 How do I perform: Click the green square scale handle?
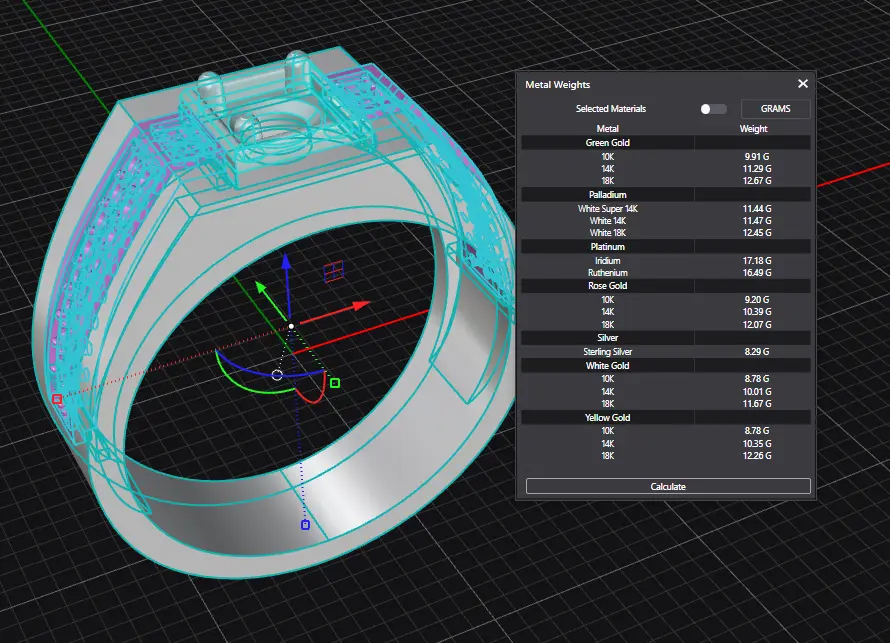tap(335, 382)
